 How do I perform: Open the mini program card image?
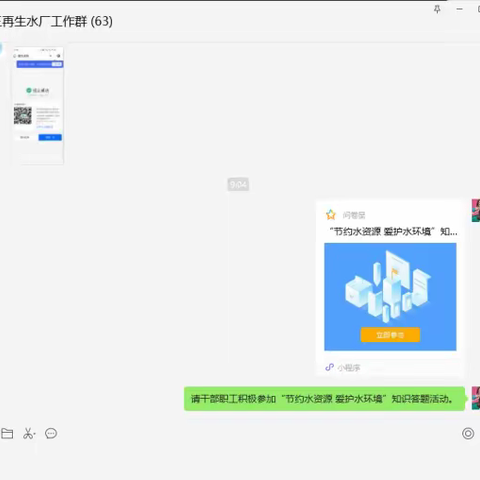(390, 297)
